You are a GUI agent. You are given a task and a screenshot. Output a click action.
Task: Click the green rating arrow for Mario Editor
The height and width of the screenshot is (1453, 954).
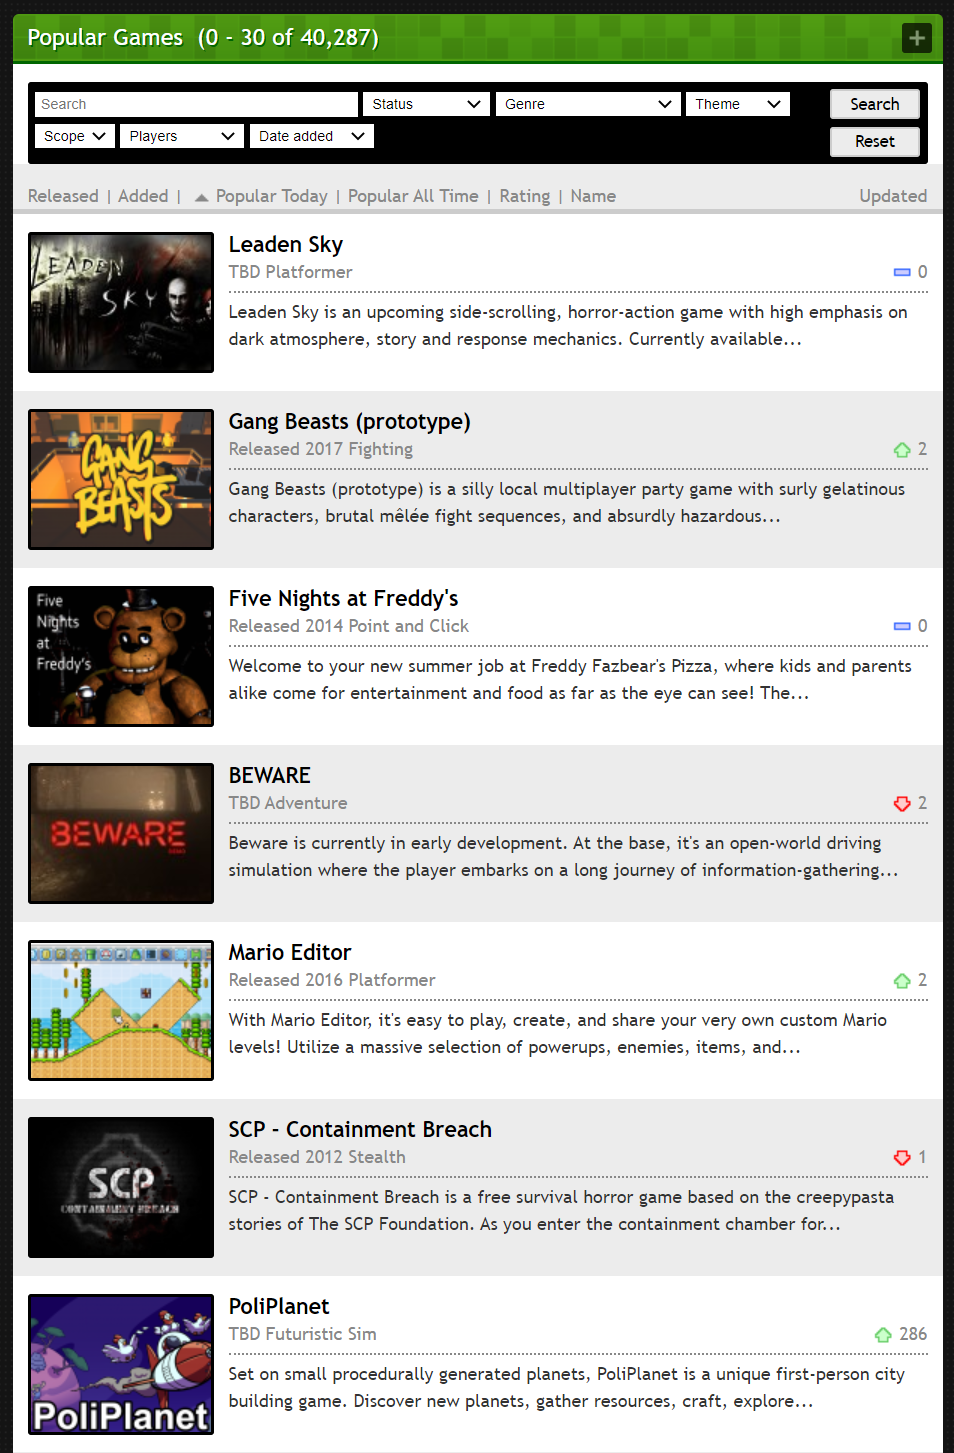tap(902, 981)
